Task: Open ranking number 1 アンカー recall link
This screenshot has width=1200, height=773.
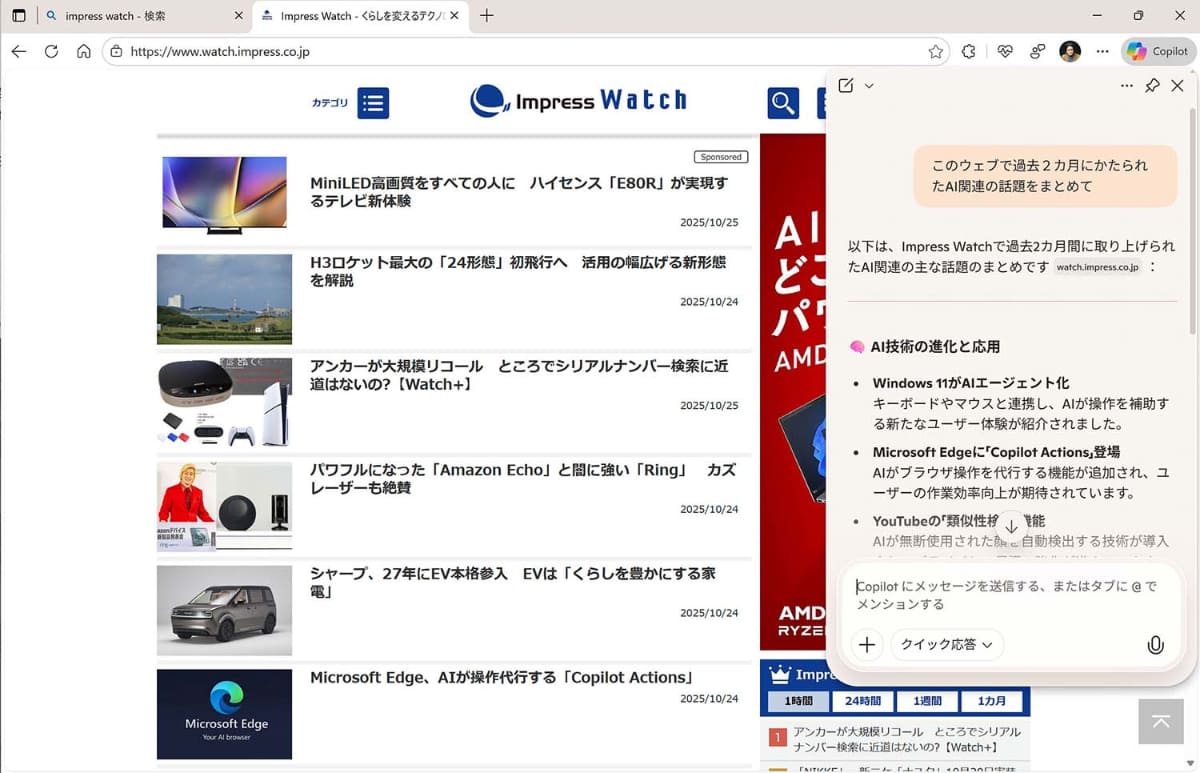Action: click(909, 739)
